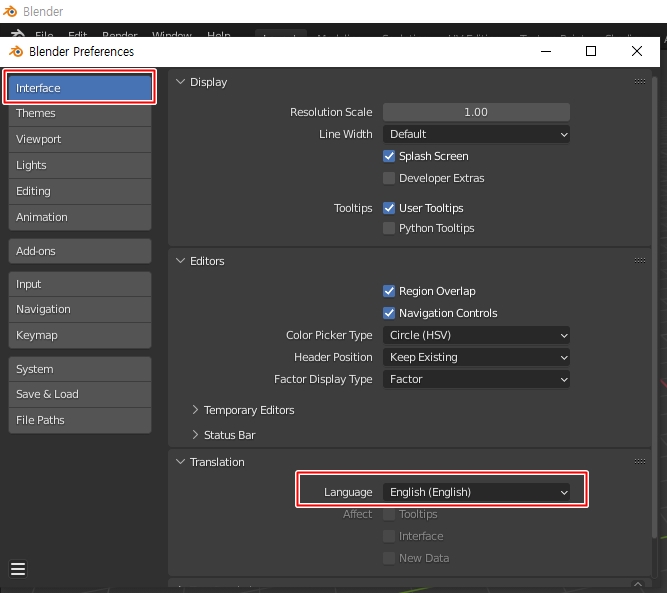Open the Keymap preferences section
Image resolution: width=667 pixels, height=593 pixels.
[80, 335]
